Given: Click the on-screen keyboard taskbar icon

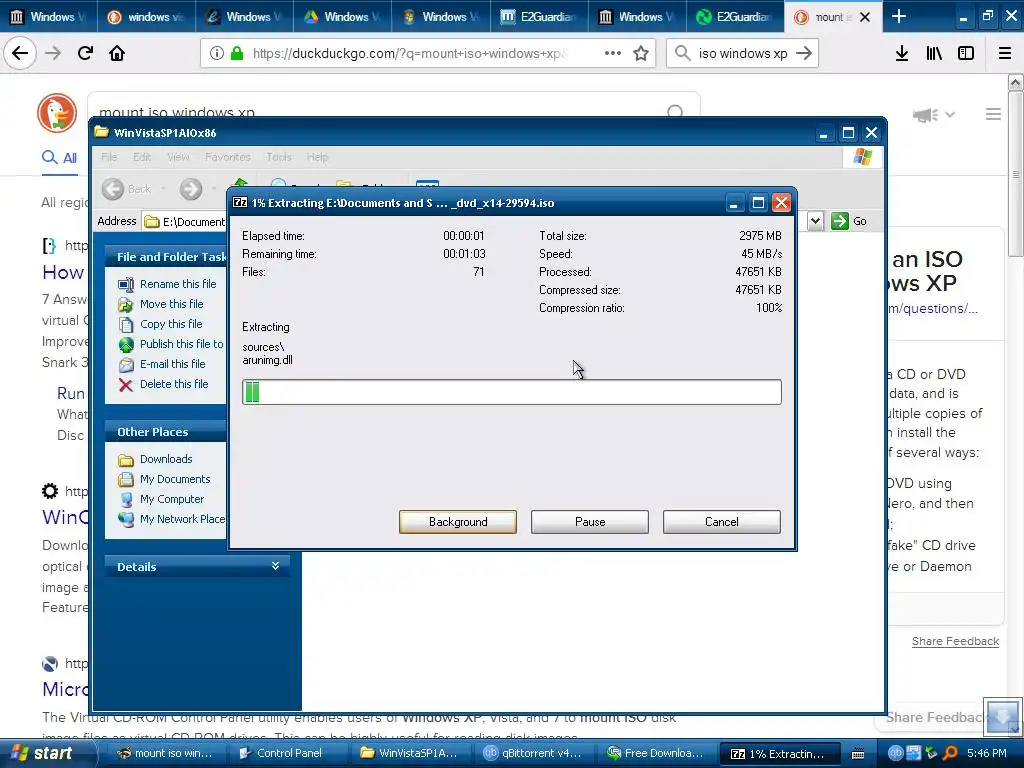Looking at the screenshot, I should (x=858, y=754).
